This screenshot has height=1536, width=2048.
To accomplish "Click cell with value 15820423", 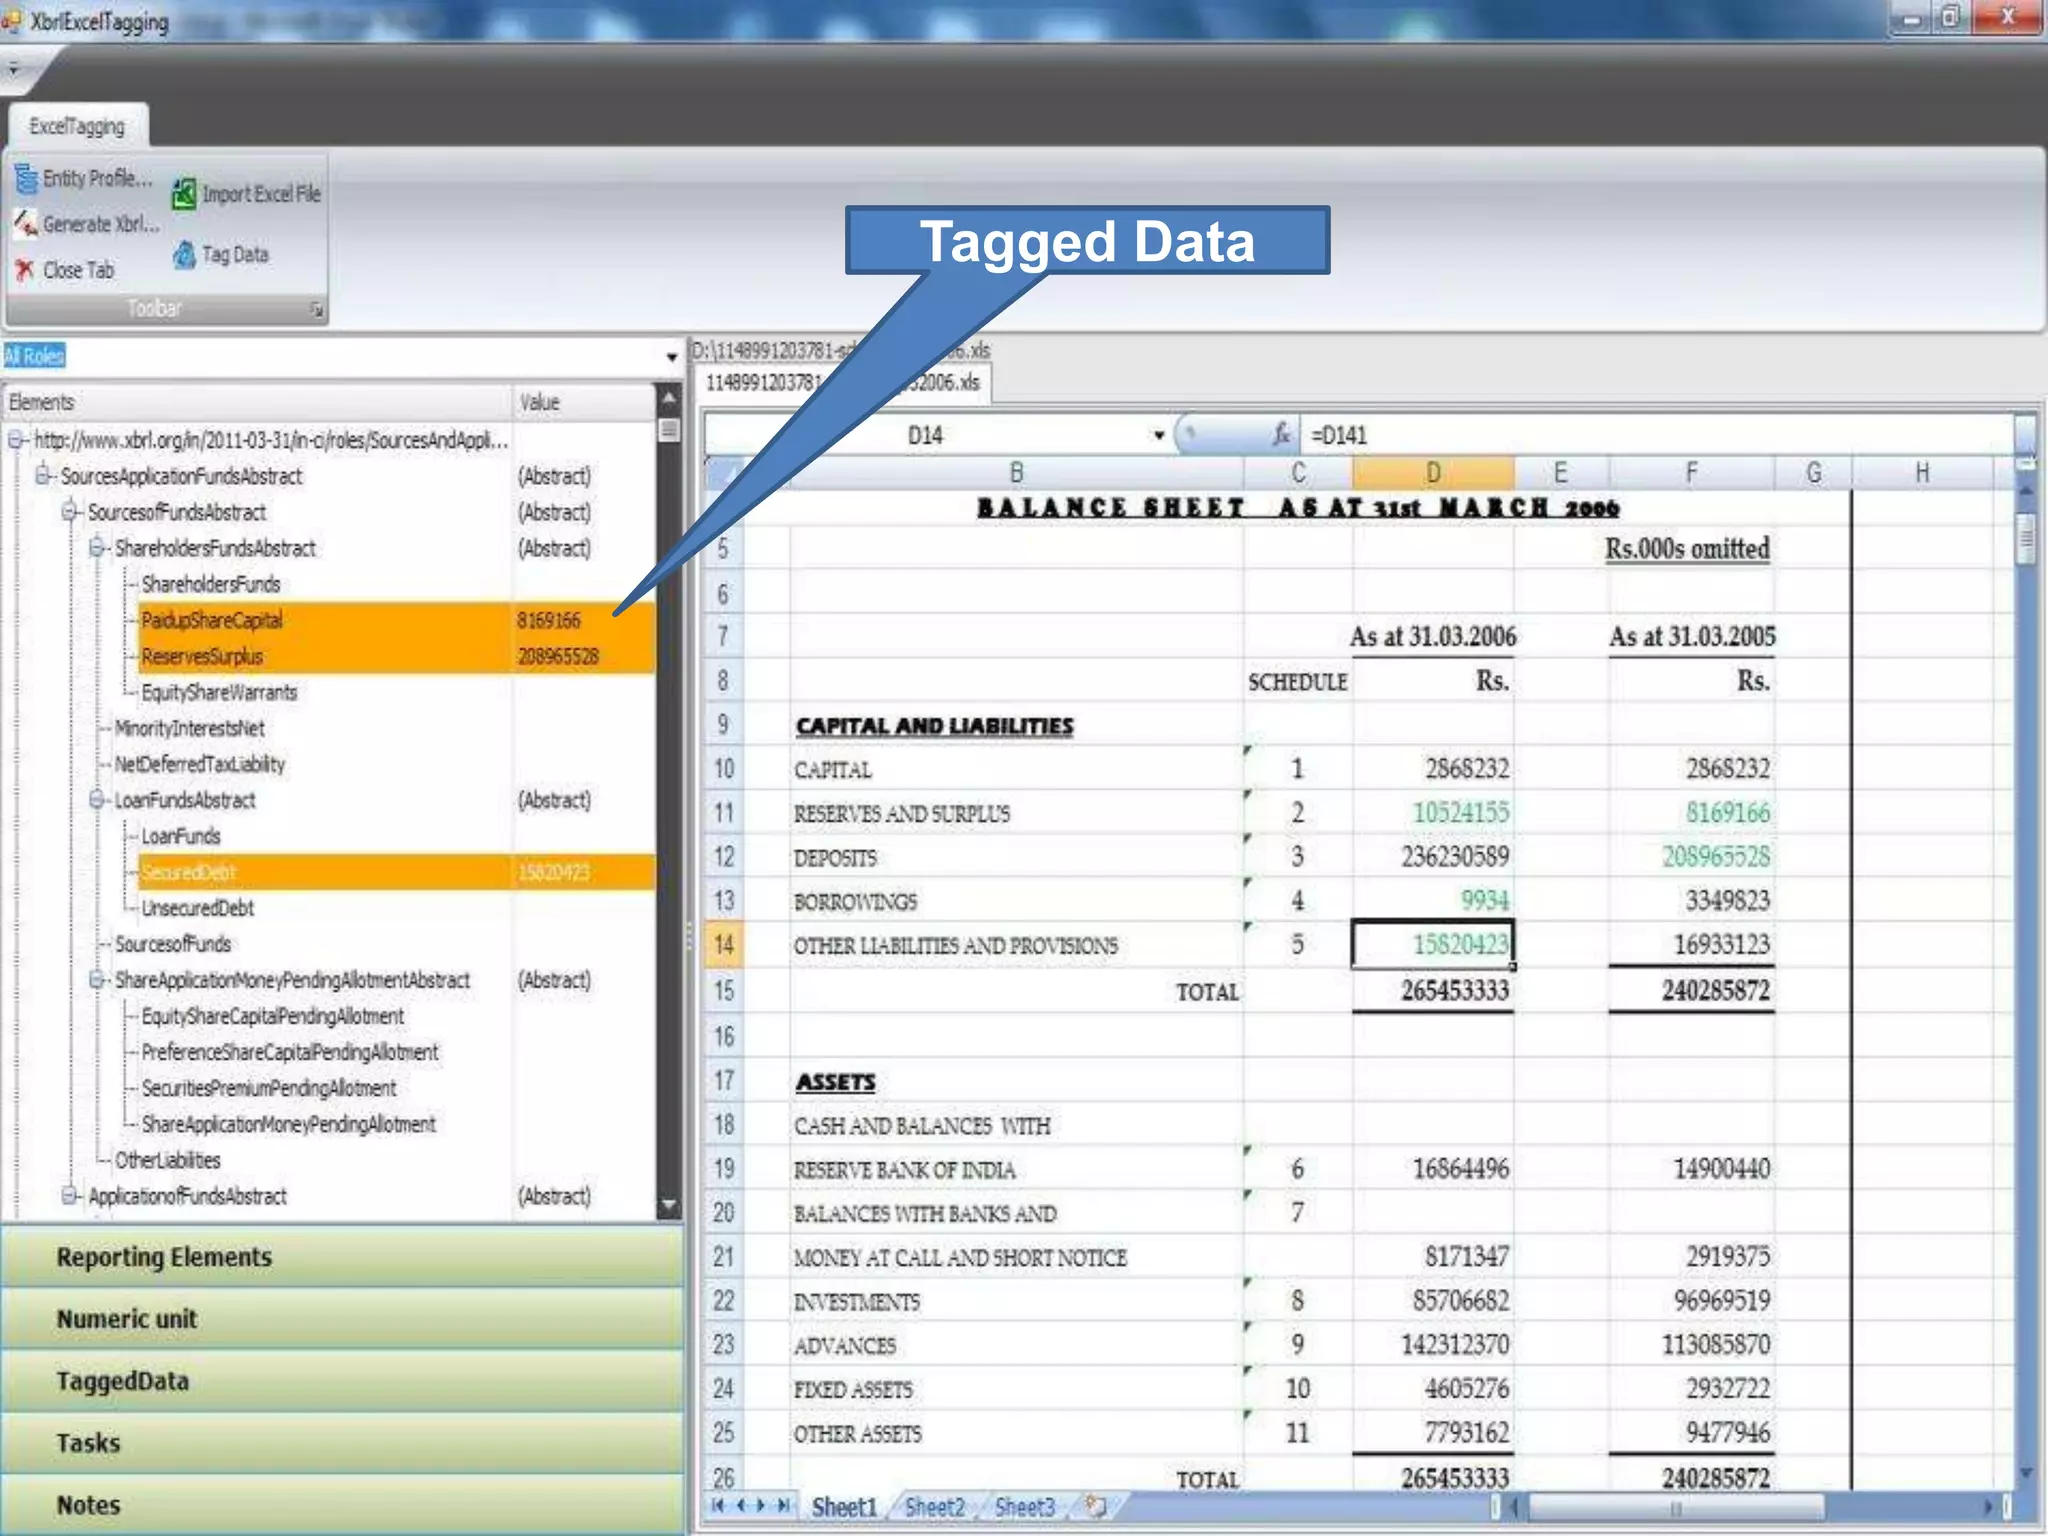I will (1433, 945).
